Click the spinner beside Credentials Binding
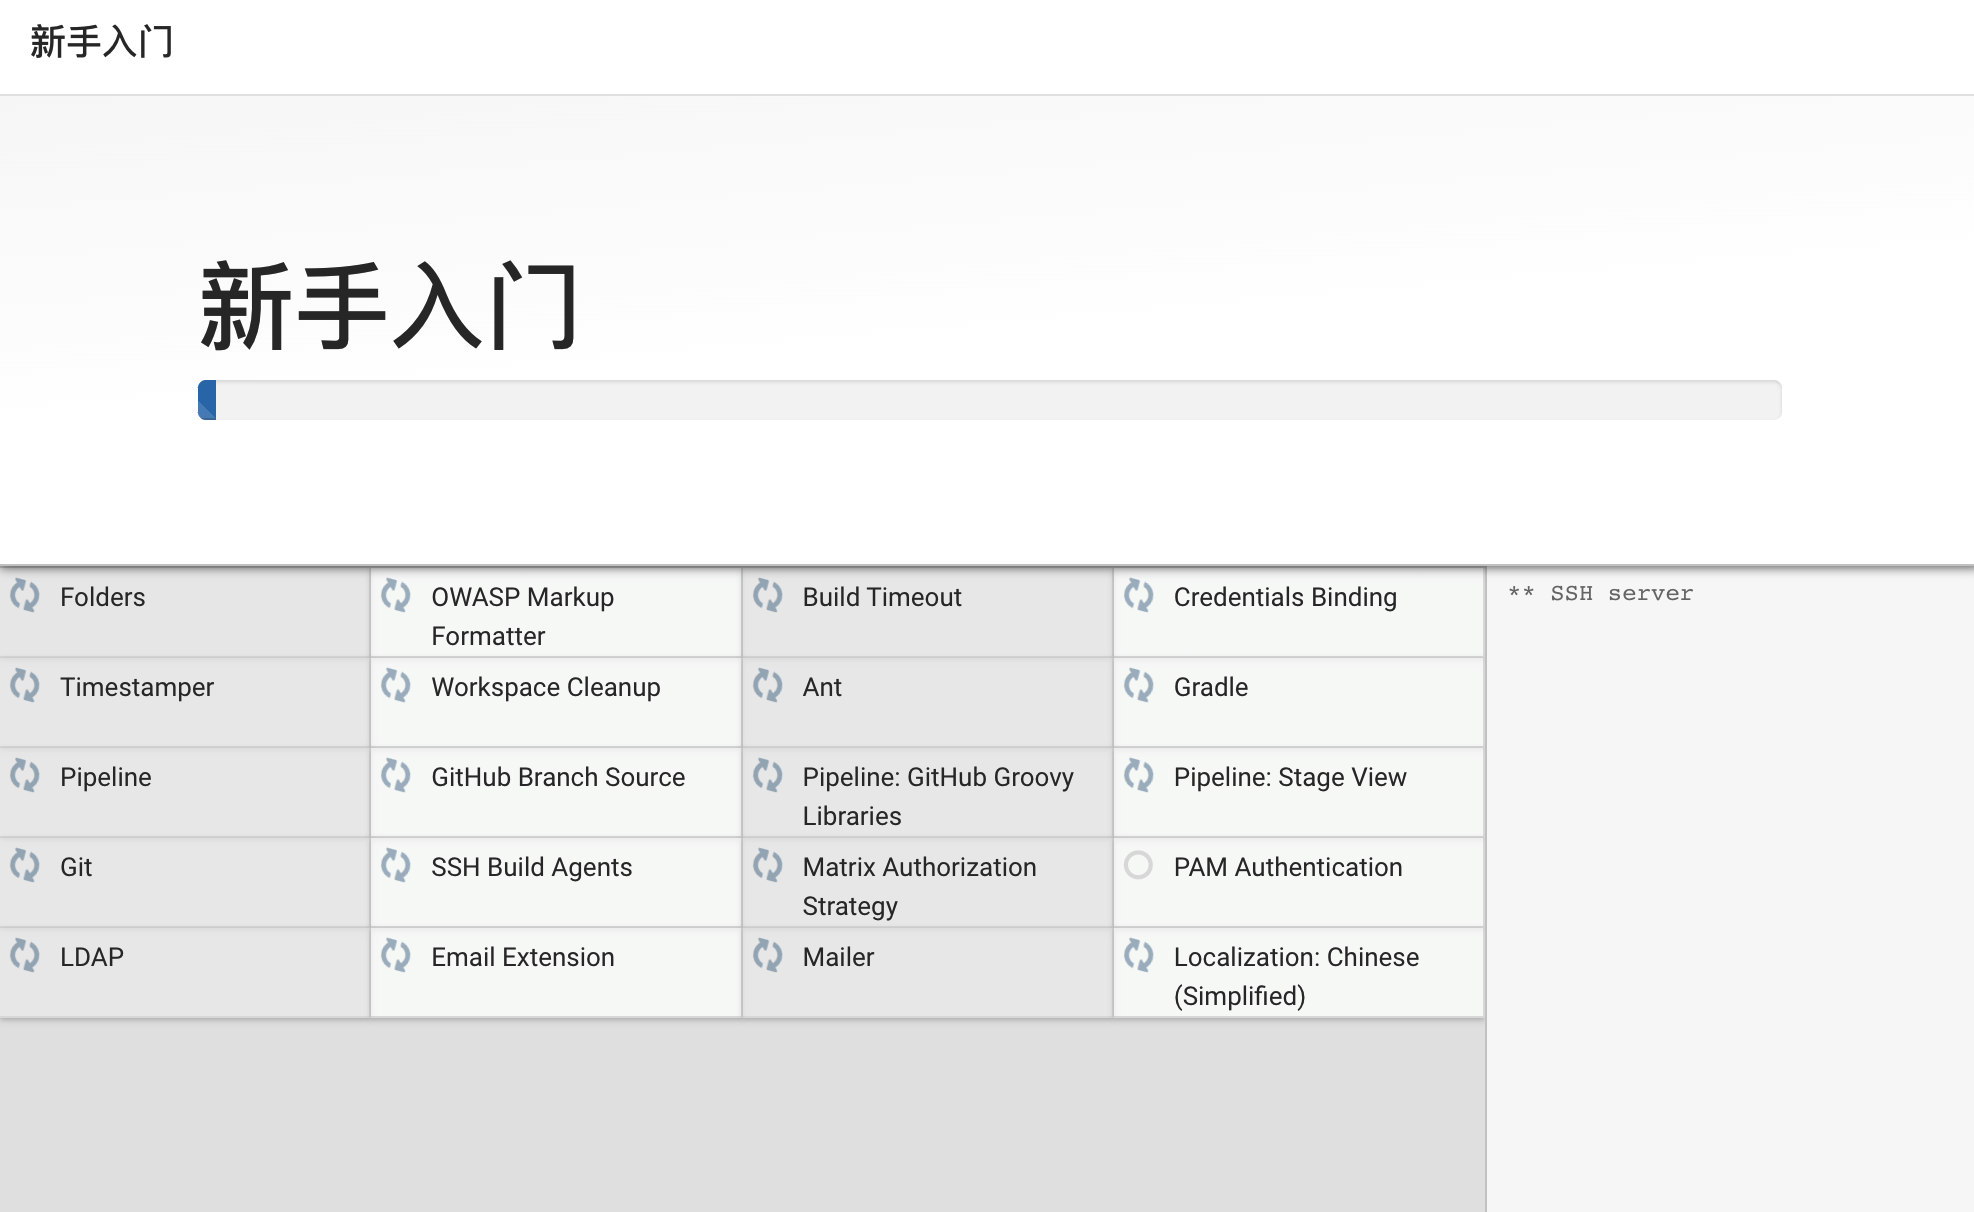This screenshot has height=1212, width=1974. pyautogui.click(x=1139, y=596)
